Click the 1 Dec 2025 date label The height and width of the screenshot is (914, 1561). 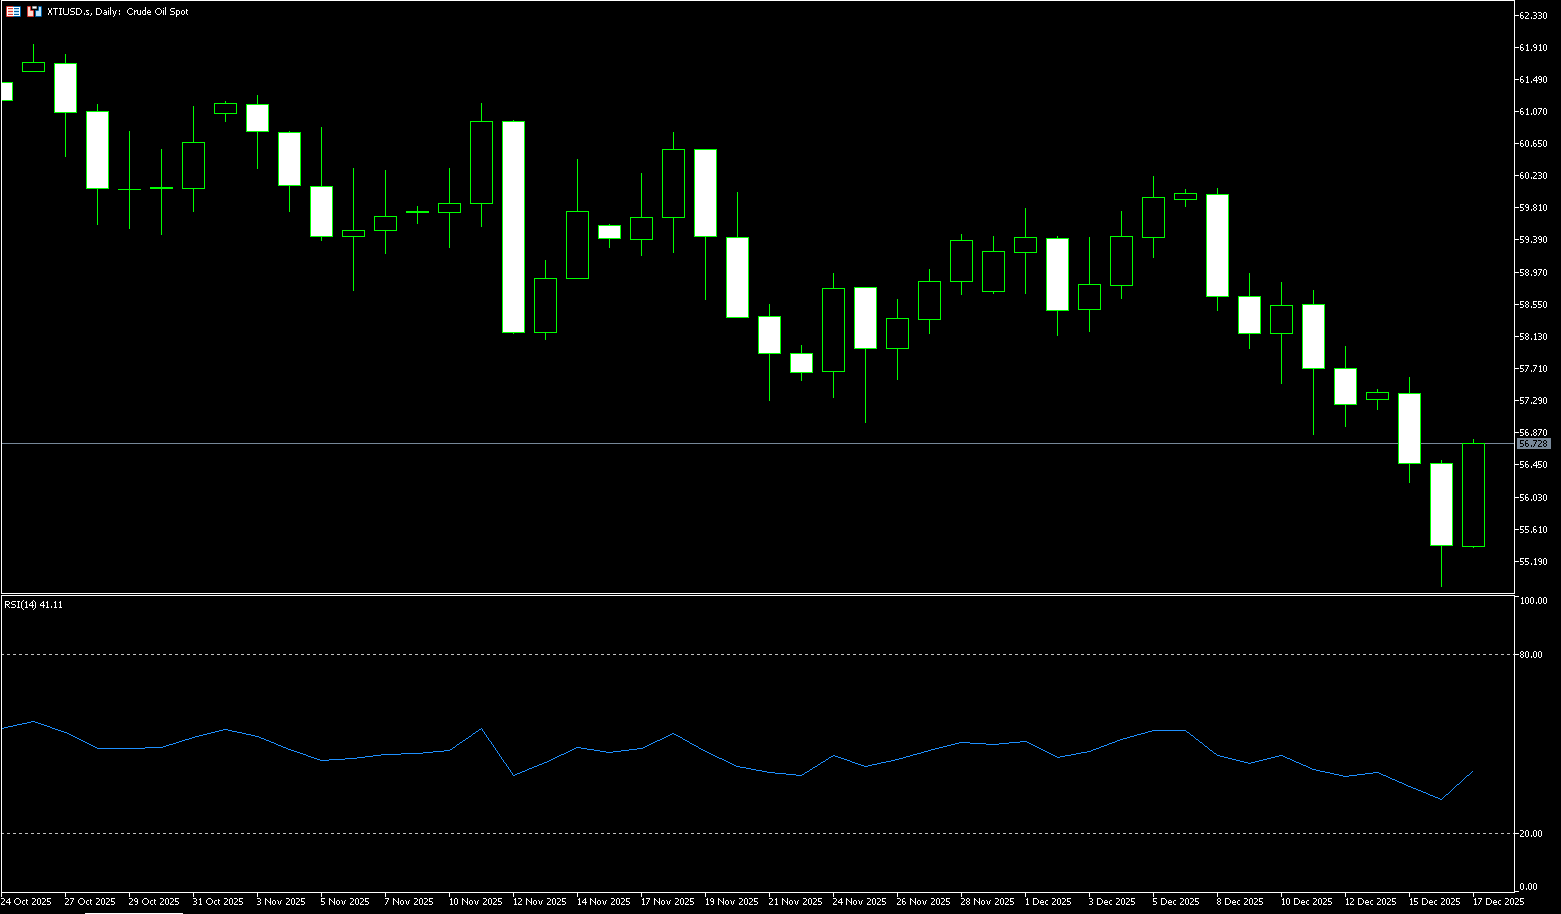click(1050, 902)
